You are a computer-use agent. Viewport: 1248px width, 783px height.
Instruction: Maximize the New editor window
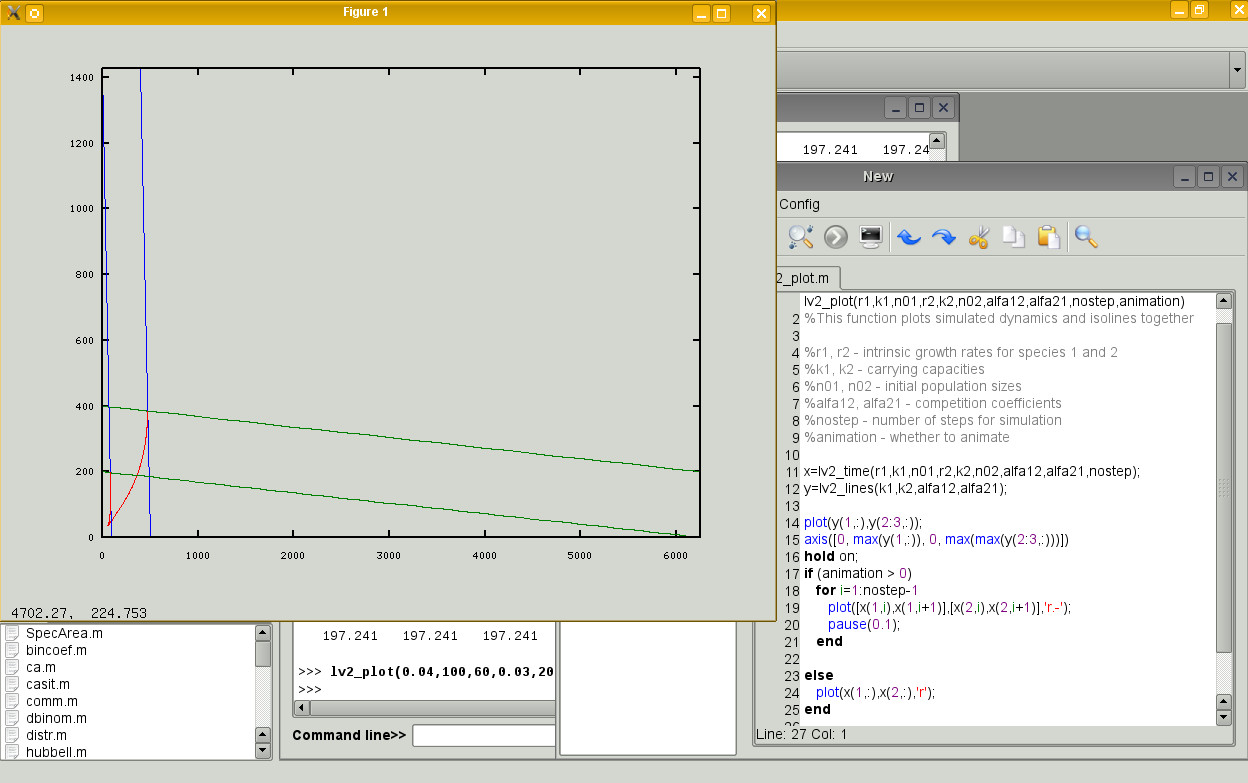[1209, 177]
